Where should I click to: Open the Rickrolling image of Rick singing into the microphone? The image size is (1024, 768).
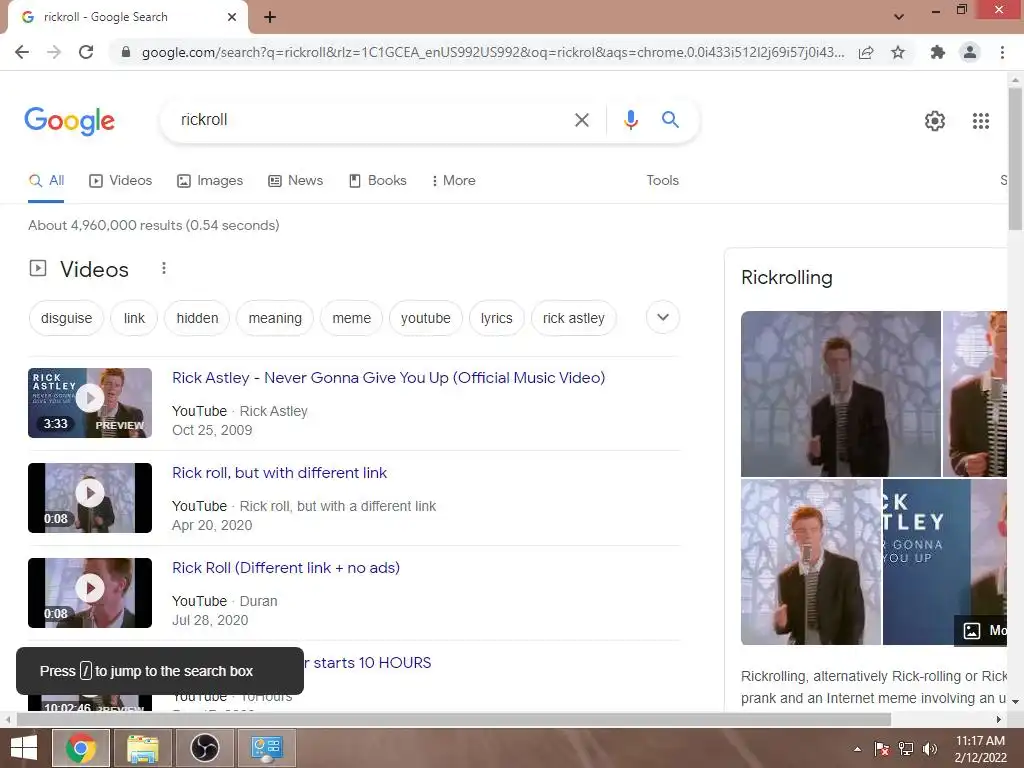[x=810, y=562]
